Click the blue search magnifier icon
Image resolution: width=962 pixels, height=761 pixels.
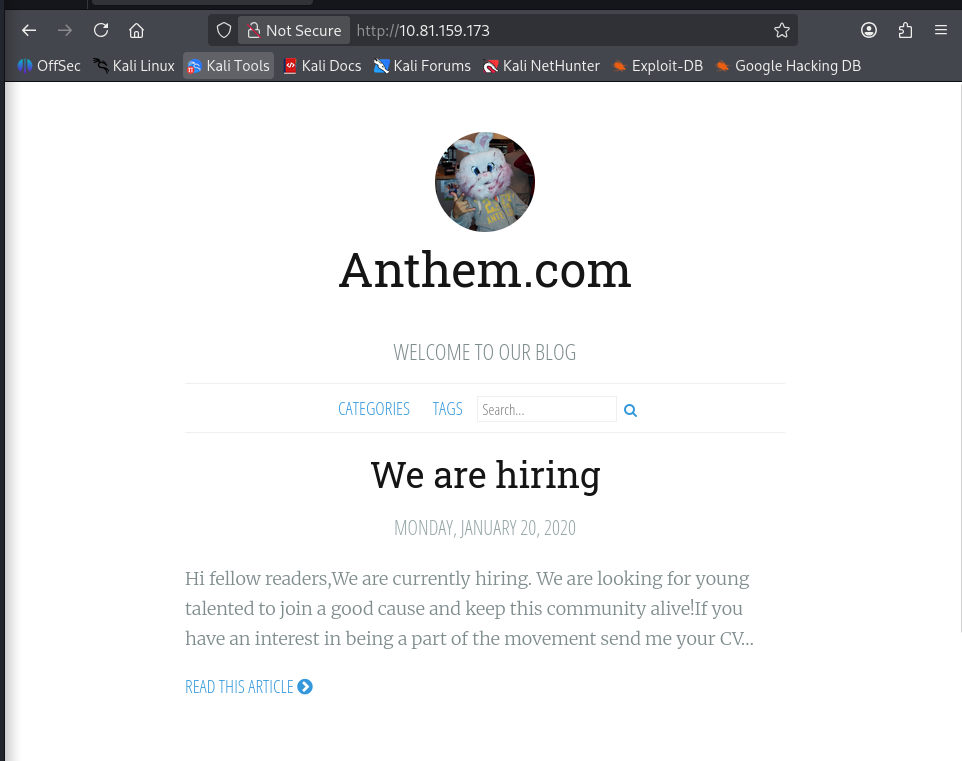tap(631, 410)
